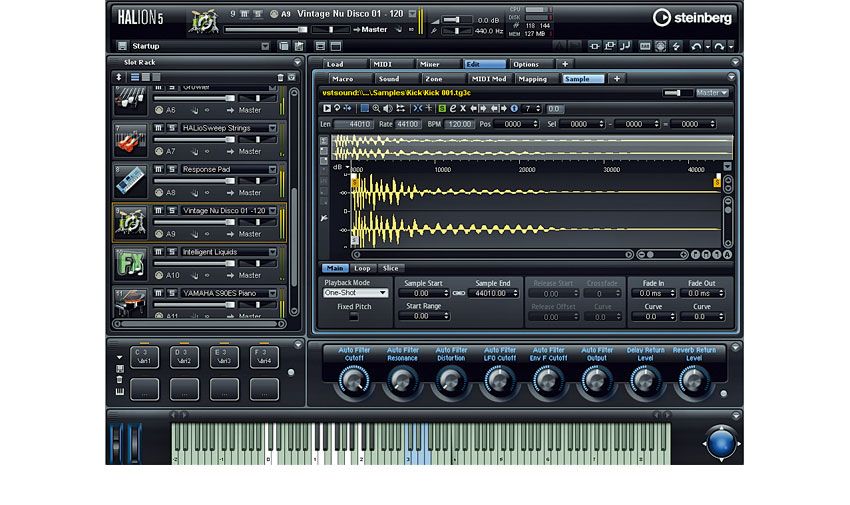Viewport: 850px width, 505px height.
Task: Solo the Response Pad slot
Action: (x=172, y=170)
